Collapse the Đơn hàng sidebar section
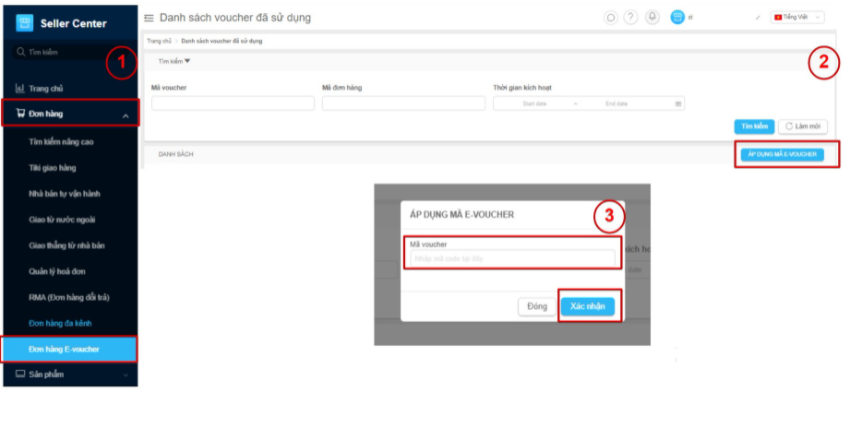Viewport: 859px width, 431px height. 126,115
